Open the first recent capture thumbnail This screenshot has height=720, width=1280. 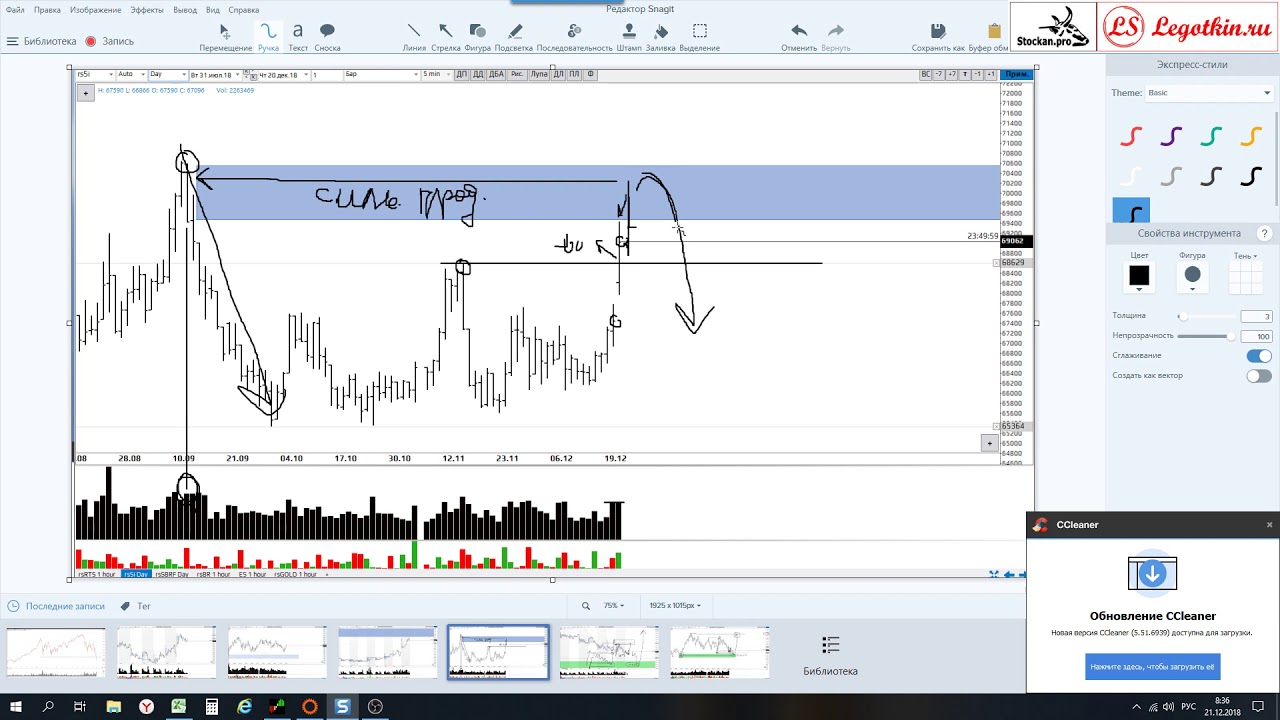(x=56, y=652)
